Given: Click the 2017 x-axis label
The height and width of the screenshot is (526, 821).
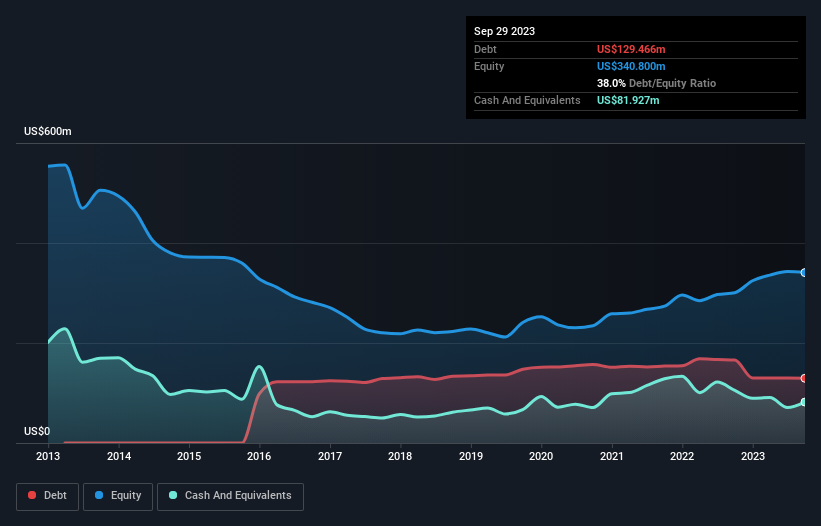Looking at the screenshot, I should (x=330, y=456).
